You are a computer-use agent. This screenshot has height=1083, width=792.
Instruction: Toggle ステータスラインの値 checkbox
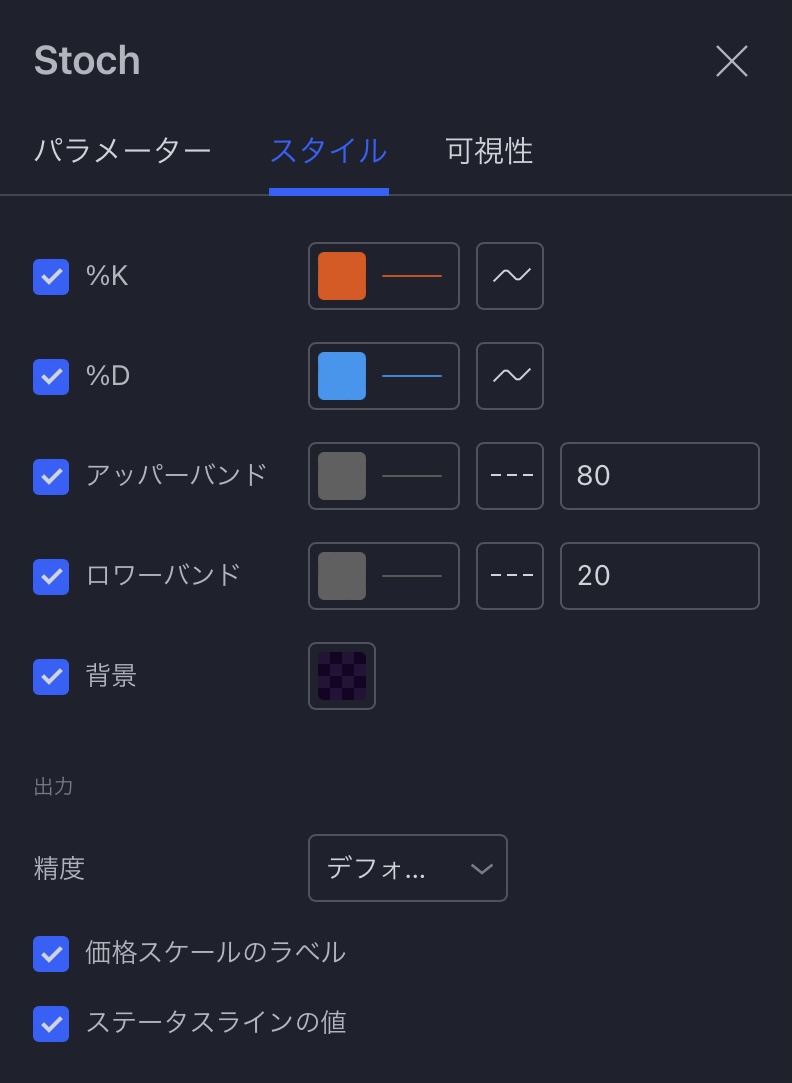click(51, 1024)
